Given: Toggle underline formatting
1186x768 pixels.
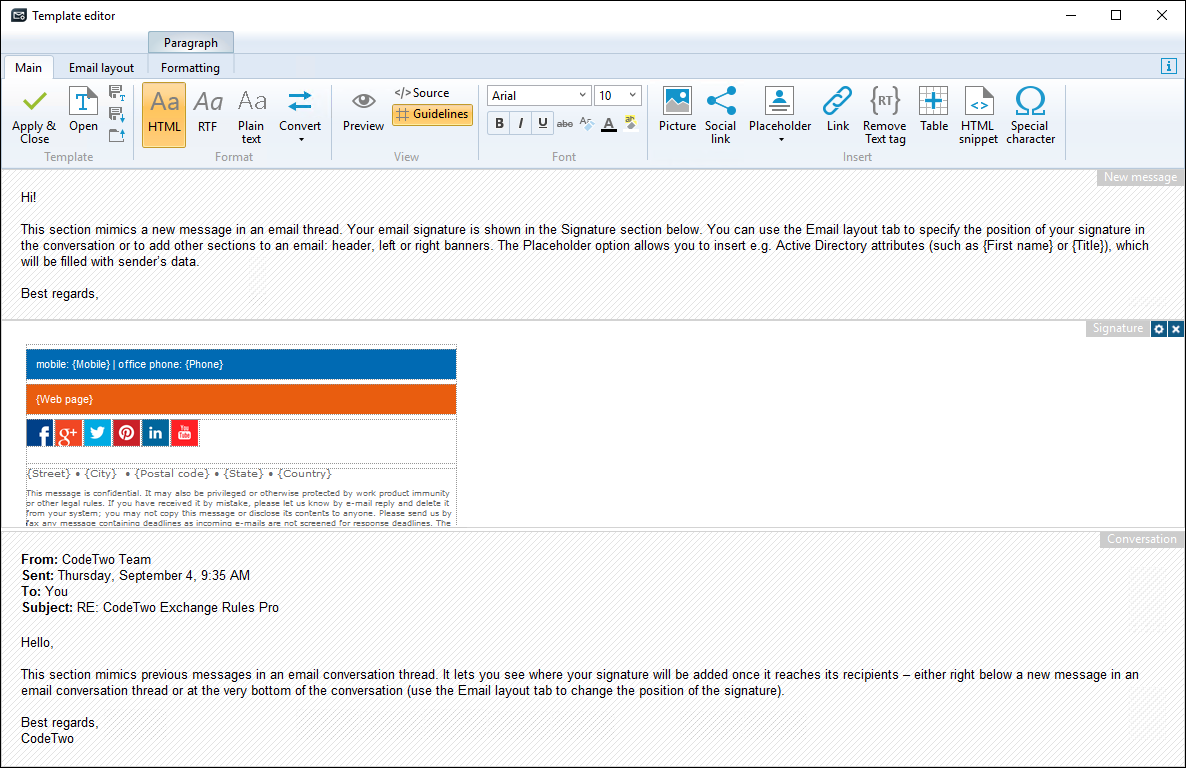Looking at the screenshot, I should pyautogui.click(x=542, y=123).
